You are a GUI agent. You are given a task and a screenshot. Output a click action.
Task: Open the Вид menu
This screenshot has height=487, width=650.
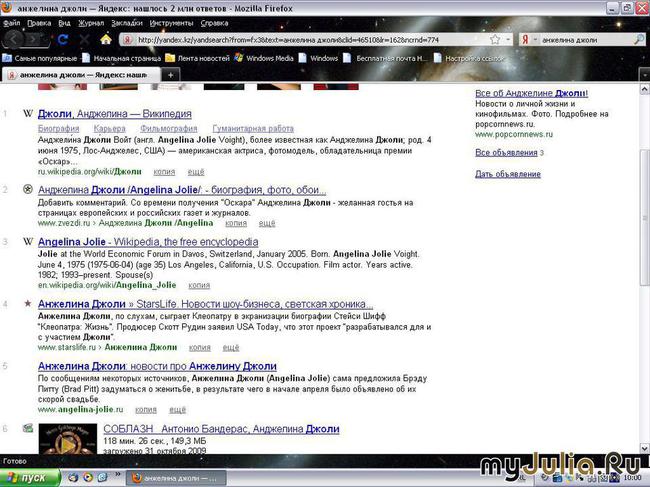[64, 23]
